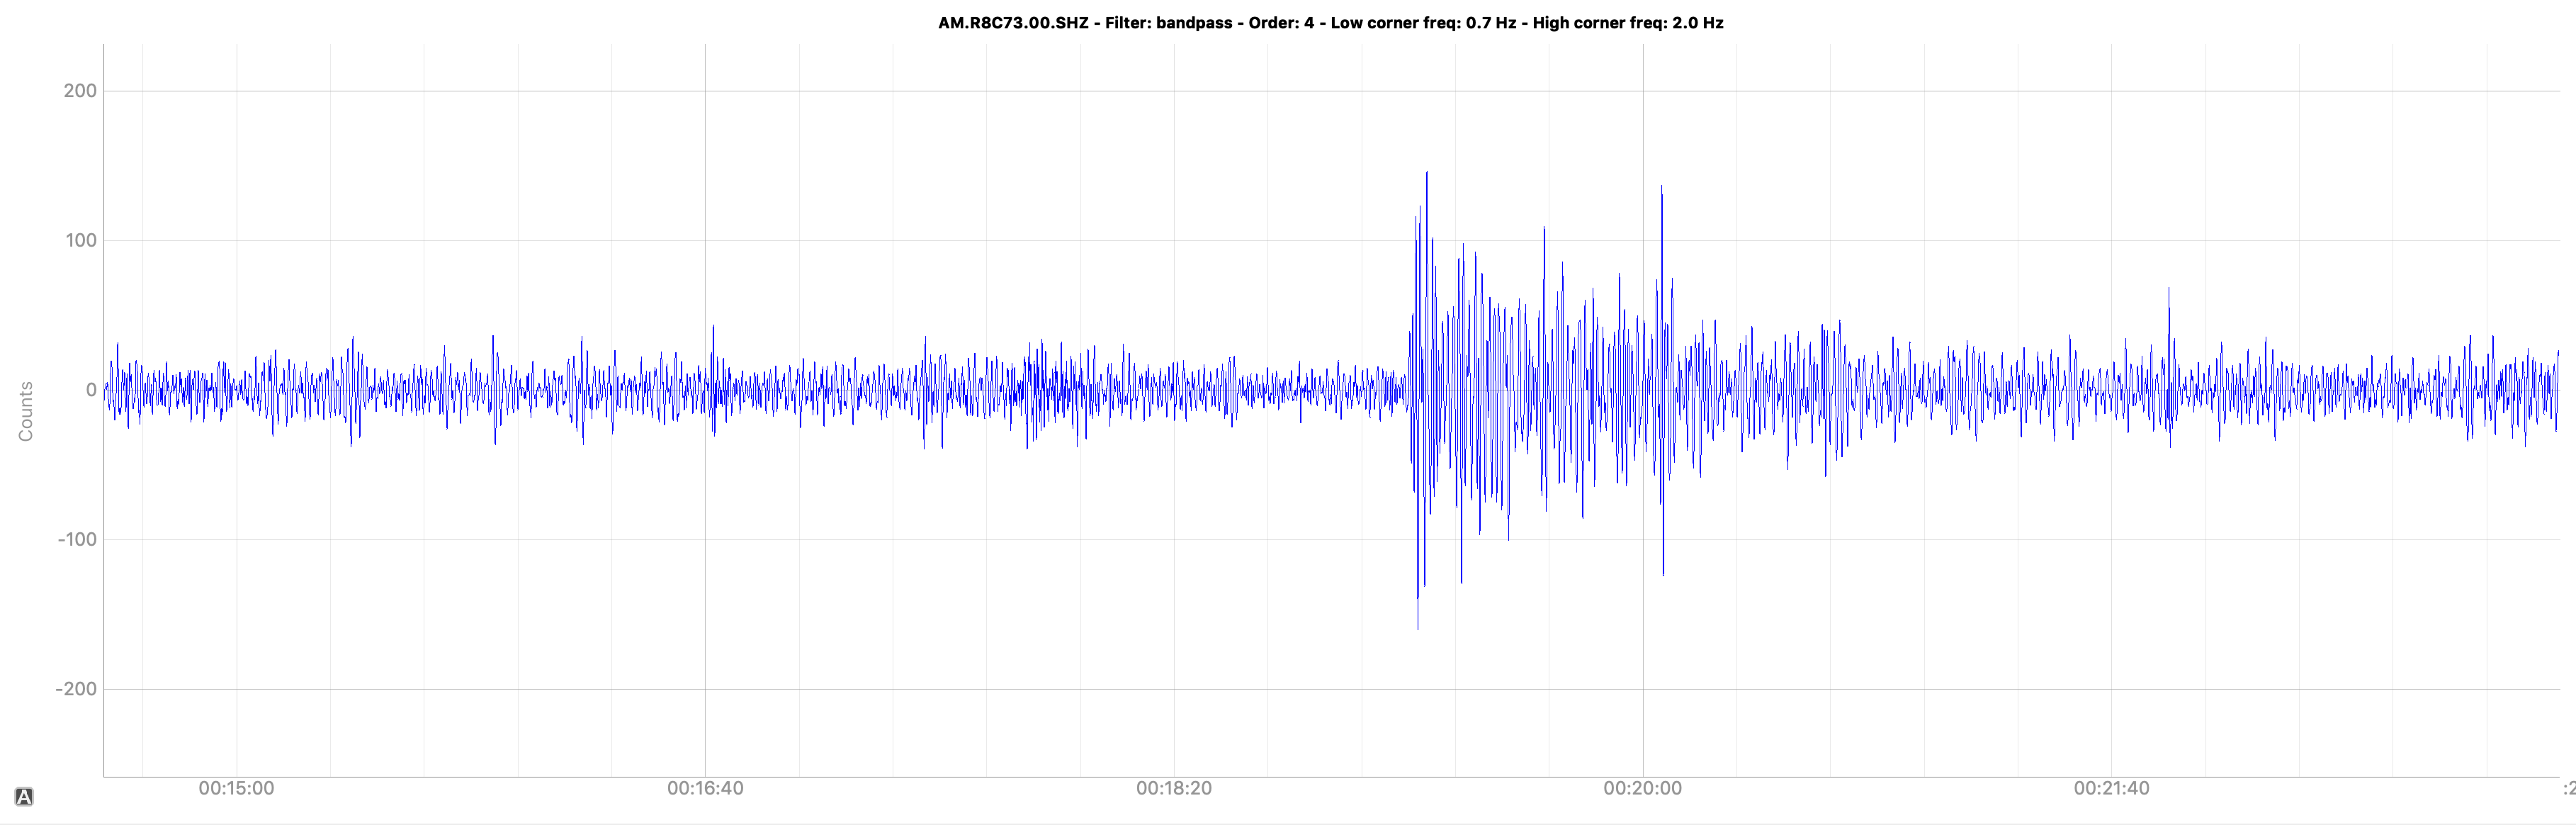Click the "-100" y-axis tick label
Image resolution: width=2576 pixels, height=825 pixels.
[x=77, y=539]
